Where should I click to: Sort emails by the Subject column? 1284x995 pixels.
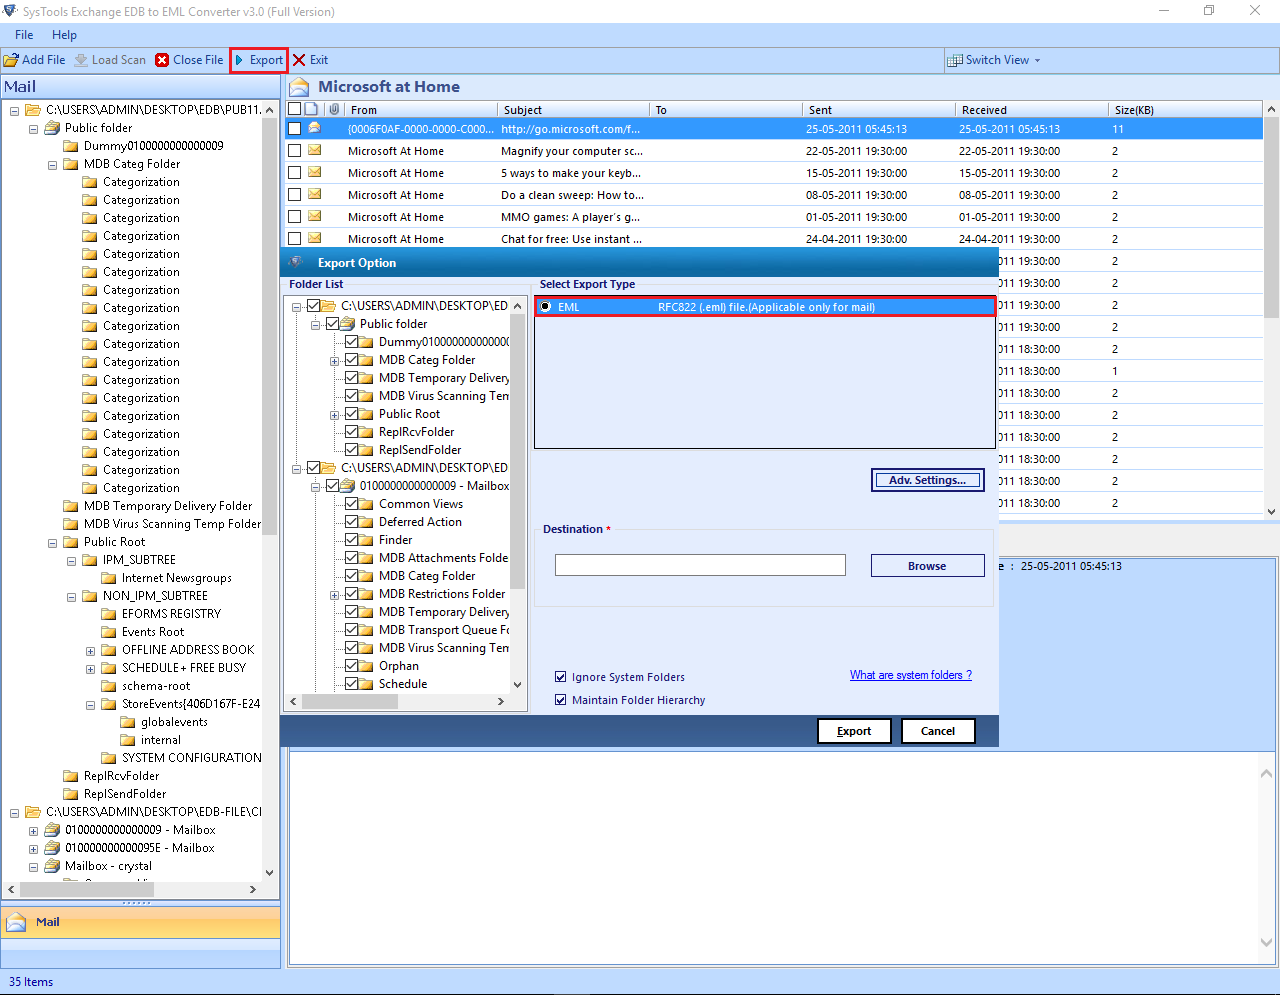[x=573, y=110]
